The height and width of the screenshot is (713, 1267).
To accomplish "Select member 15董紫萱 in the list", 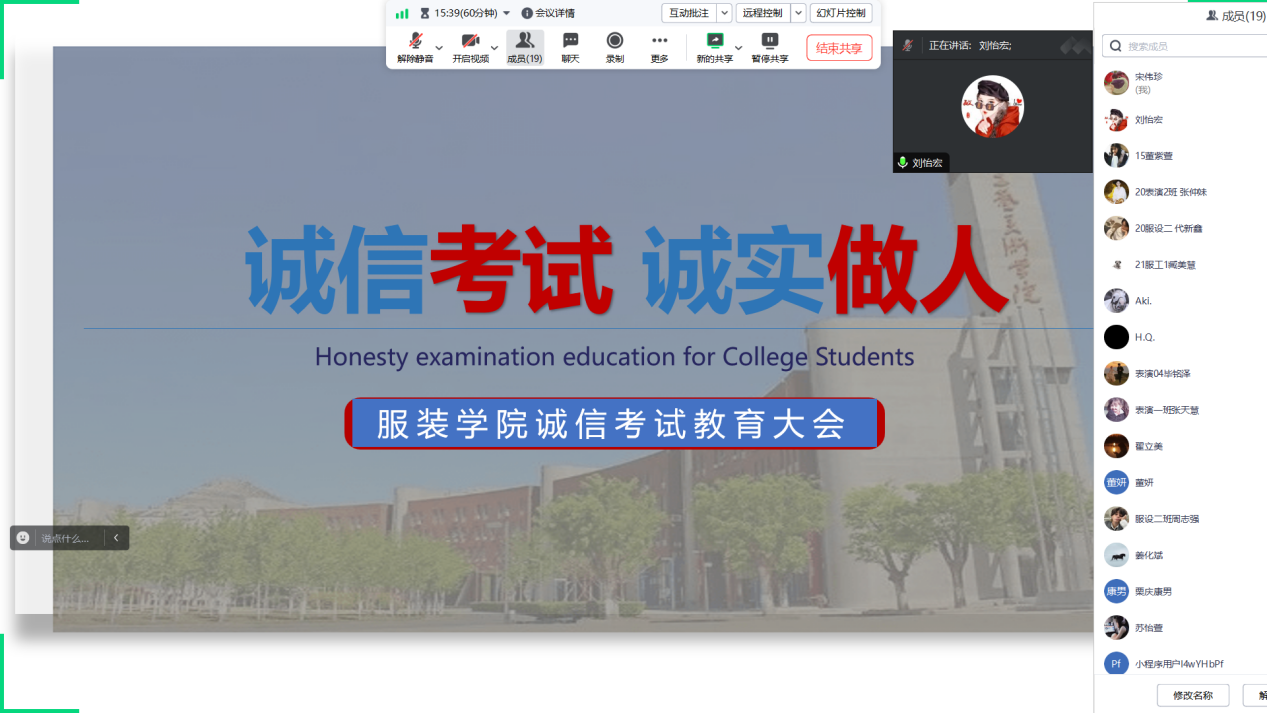I will (x=1153, y=156).
